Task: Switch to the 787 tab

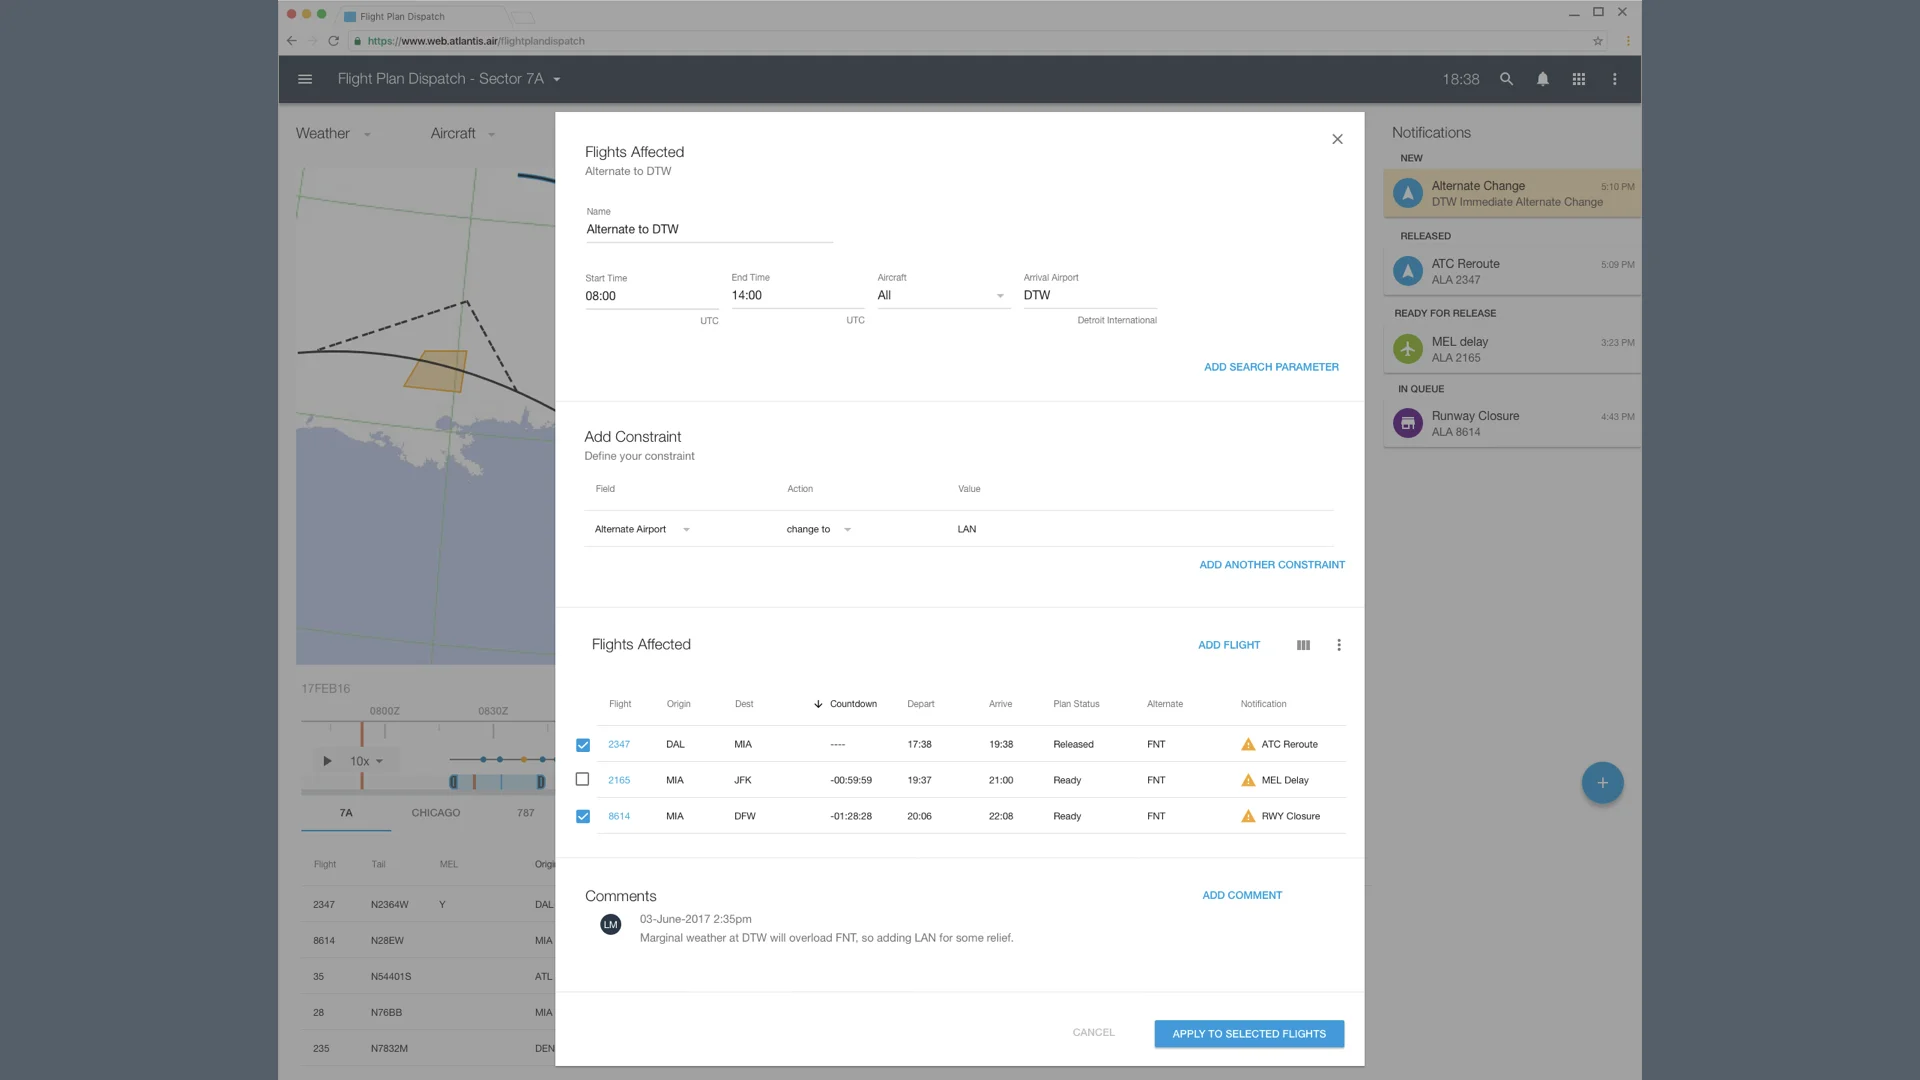Action: click(x=525, y=813)
